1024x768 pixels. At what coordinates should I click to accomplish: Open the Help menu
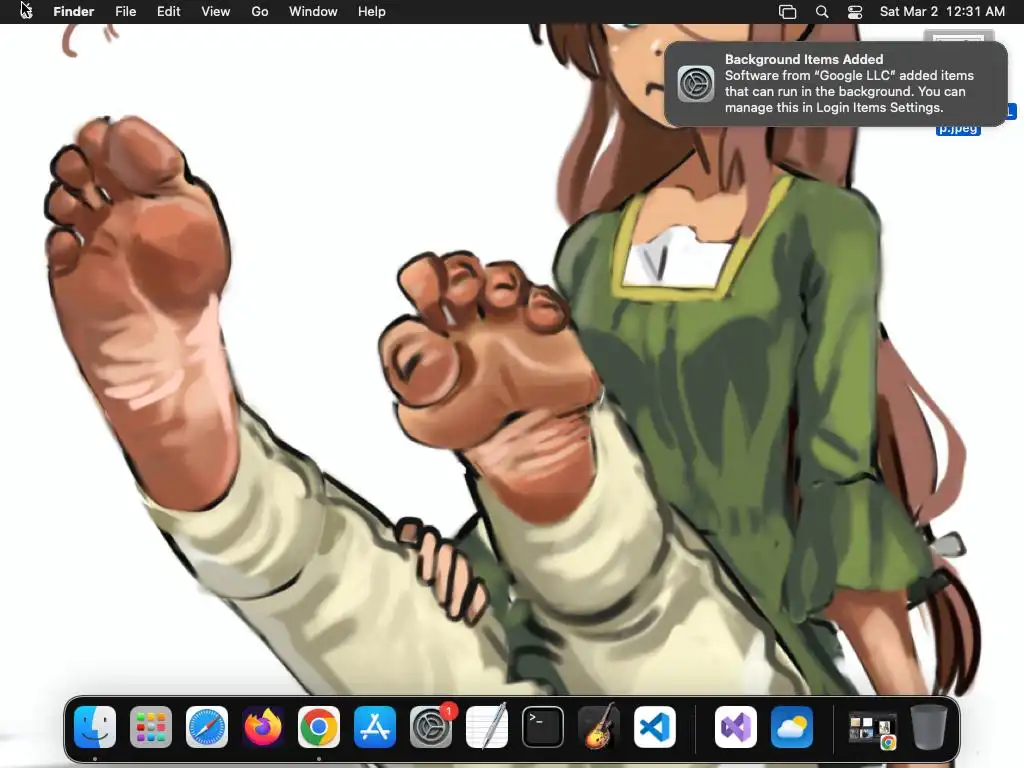pos(372,12)
